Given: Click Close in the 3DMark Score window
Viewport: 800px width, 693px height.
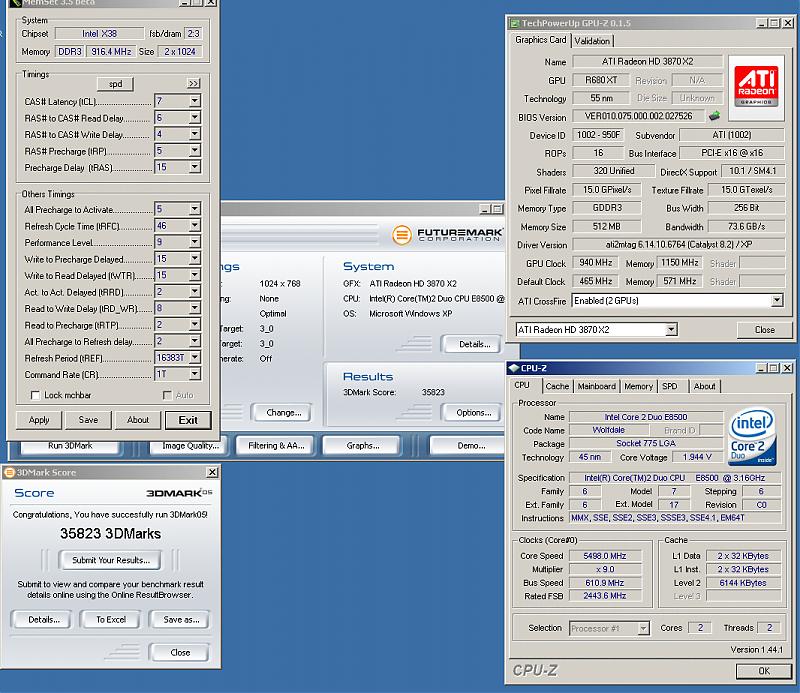Looking at the screenshot, I should tap(180, 653).
